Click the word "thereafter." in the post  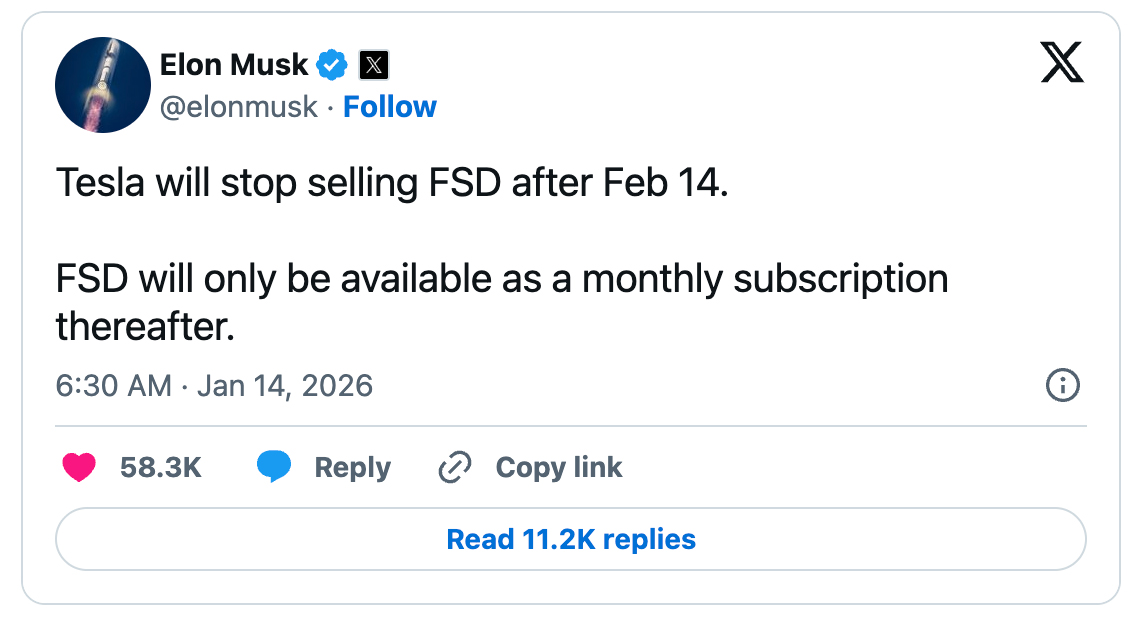click(145, 326)
